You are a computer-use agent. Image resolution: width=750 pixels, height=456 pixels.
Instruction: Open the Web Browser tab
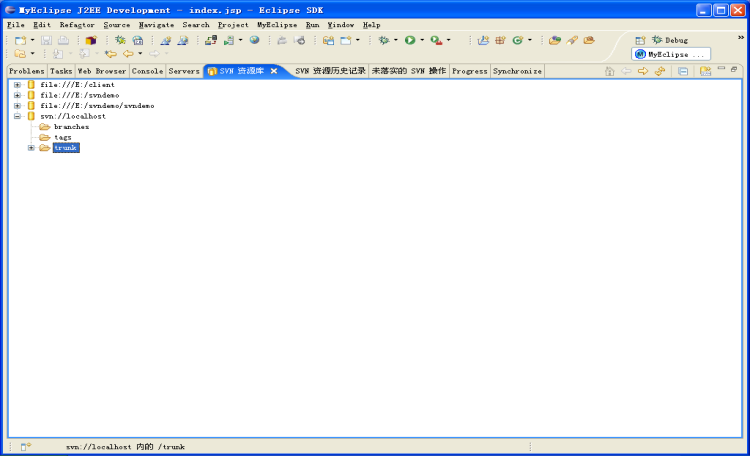[x=102, y=71]
